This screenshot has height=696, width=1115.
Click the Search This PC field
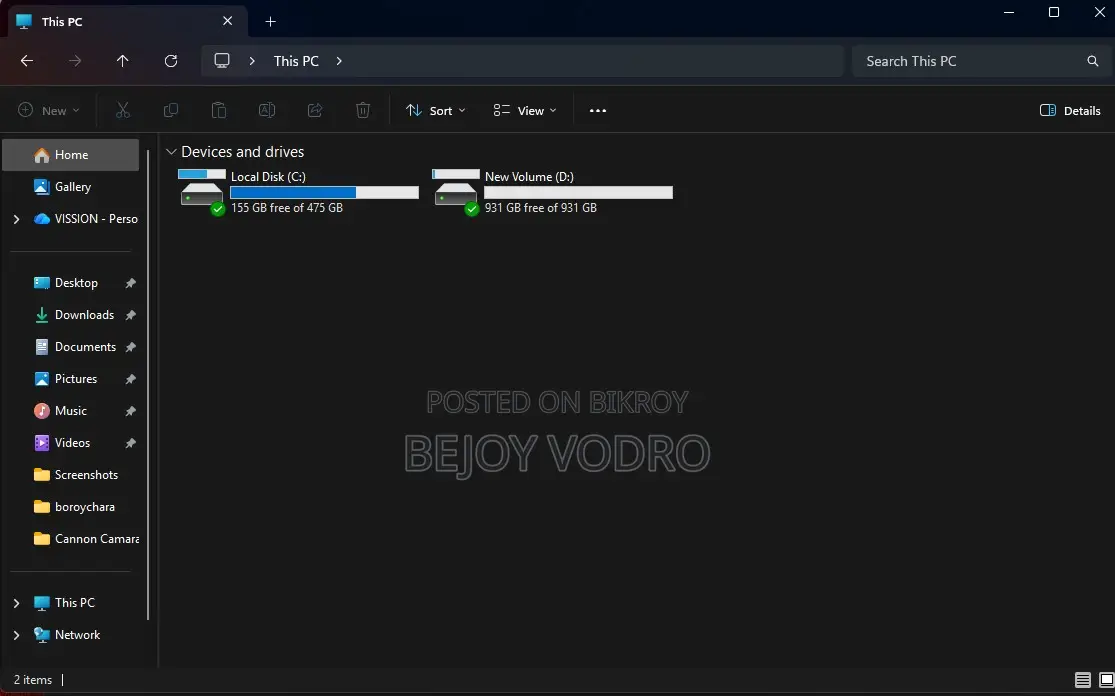tap(981, 61)
